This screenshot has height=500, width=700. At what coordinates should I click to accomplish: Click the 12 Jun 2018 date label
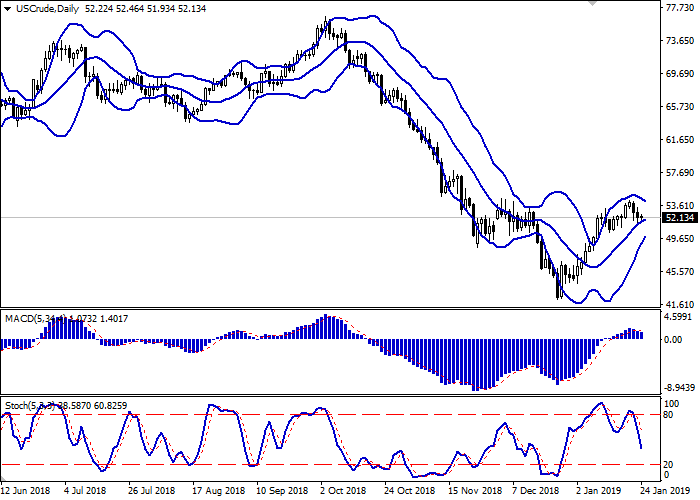coord(27,491)
